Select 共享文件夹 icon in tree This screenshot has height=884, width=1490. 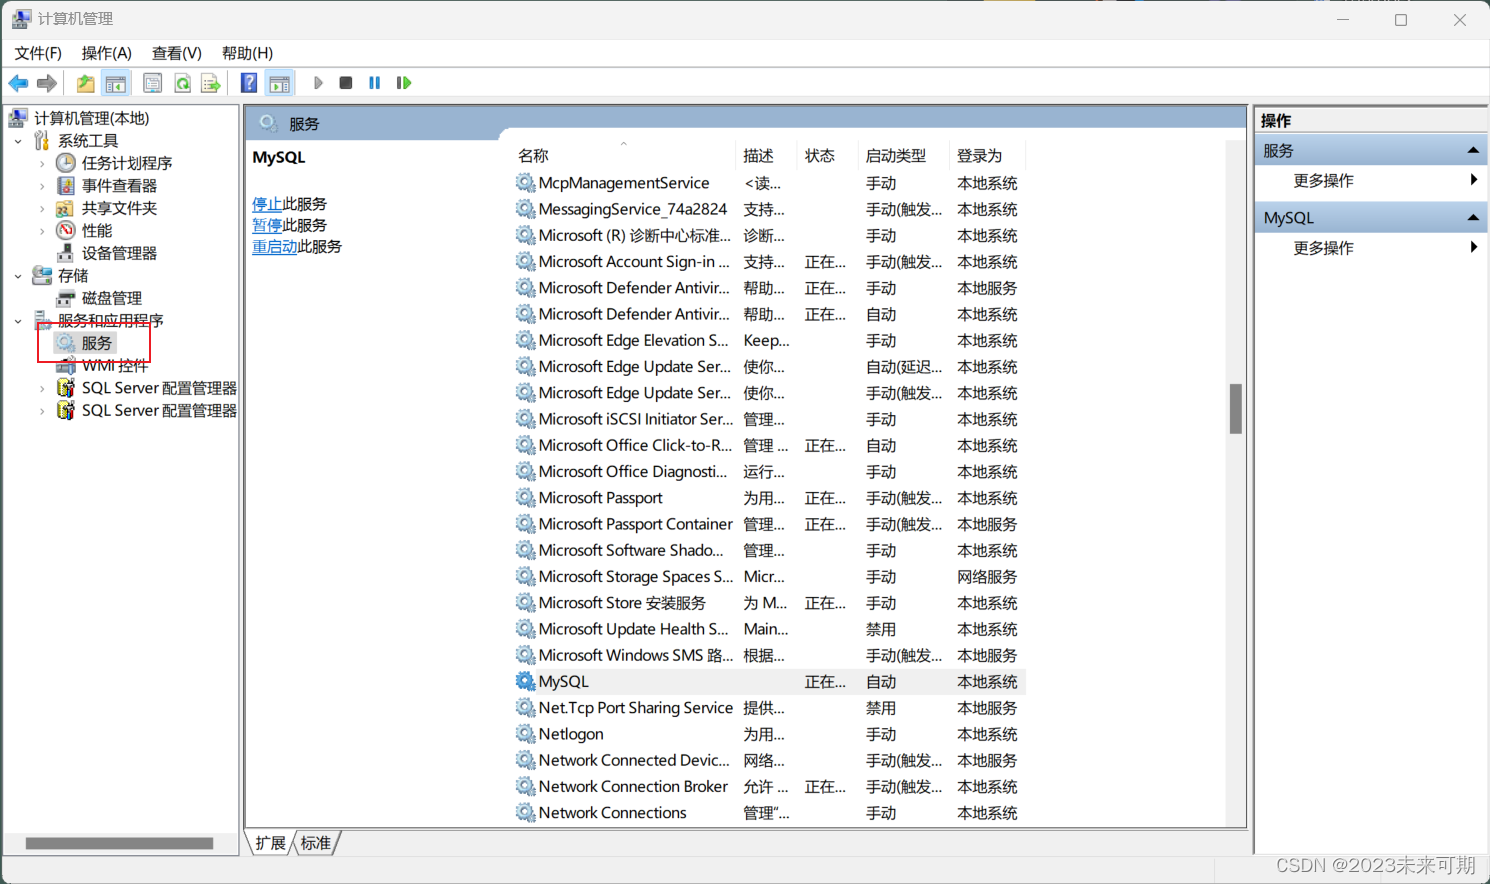(66, 208)
